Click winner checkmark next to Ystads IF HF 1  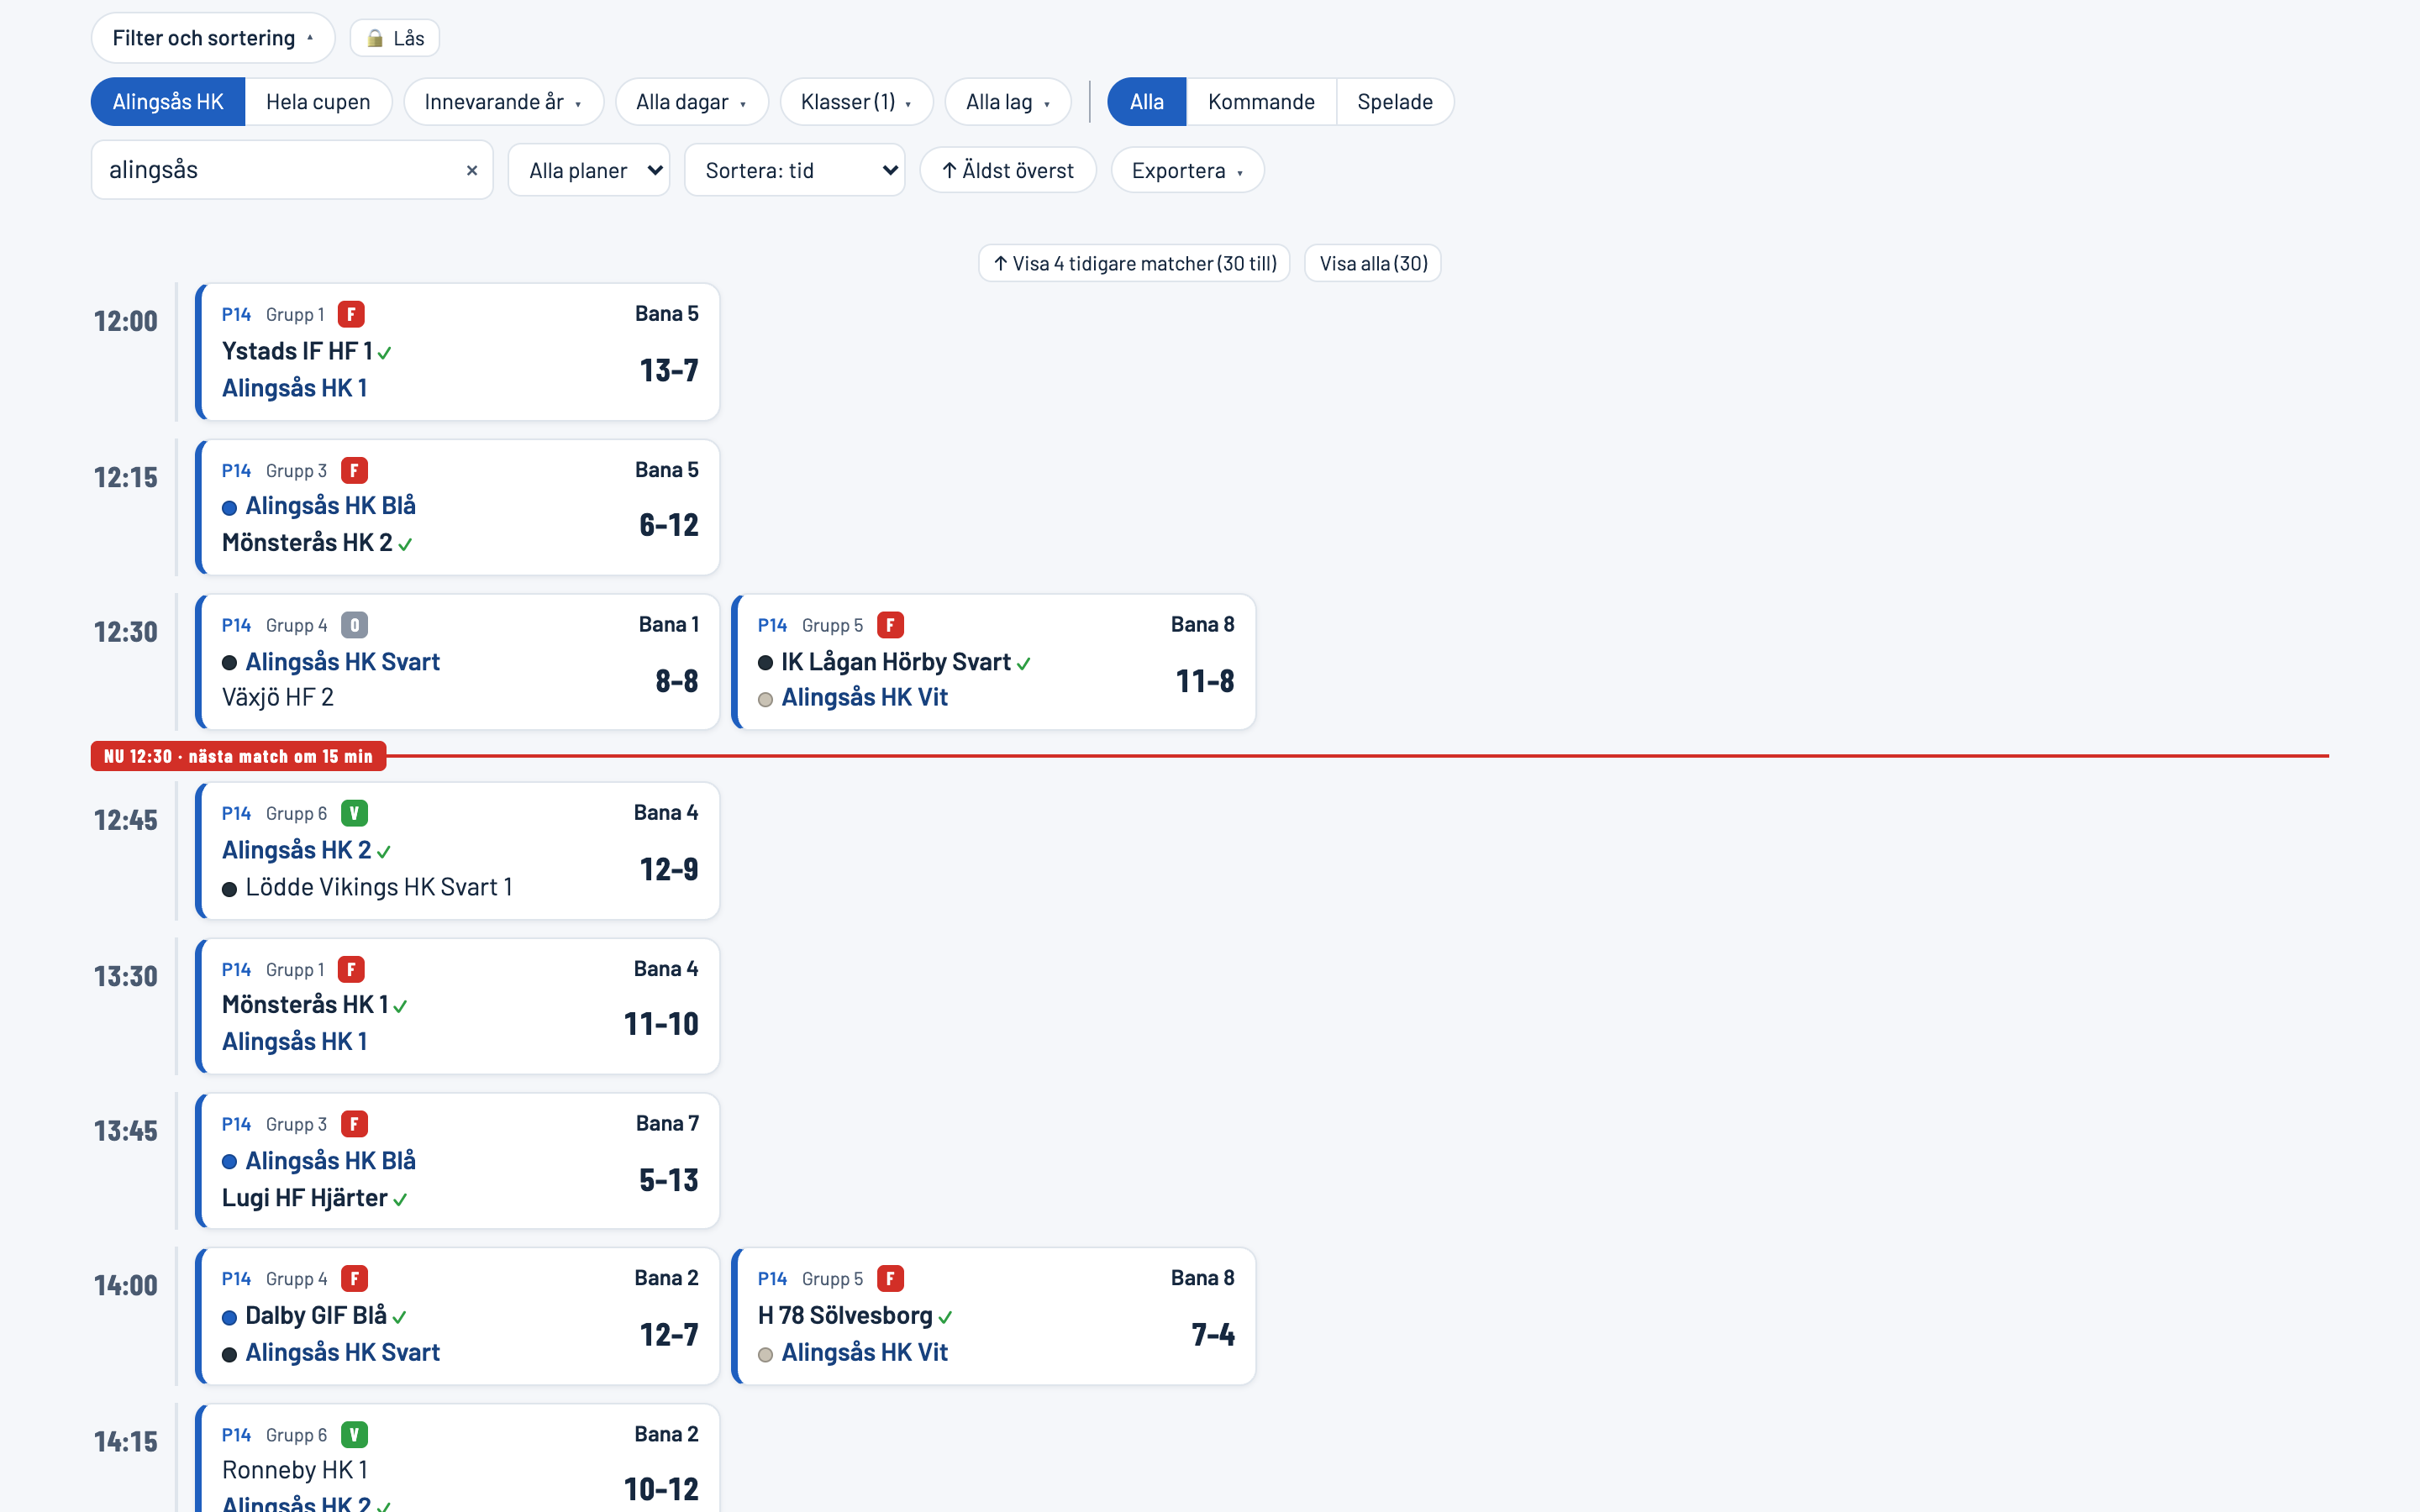(385, 353)
